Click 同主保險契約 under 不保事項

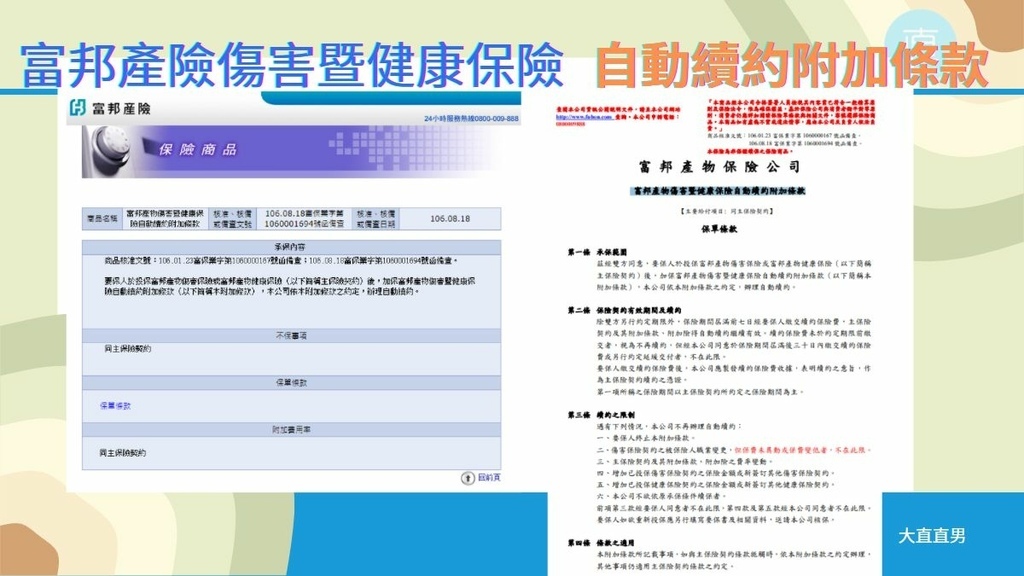click(x=127, y=349)
